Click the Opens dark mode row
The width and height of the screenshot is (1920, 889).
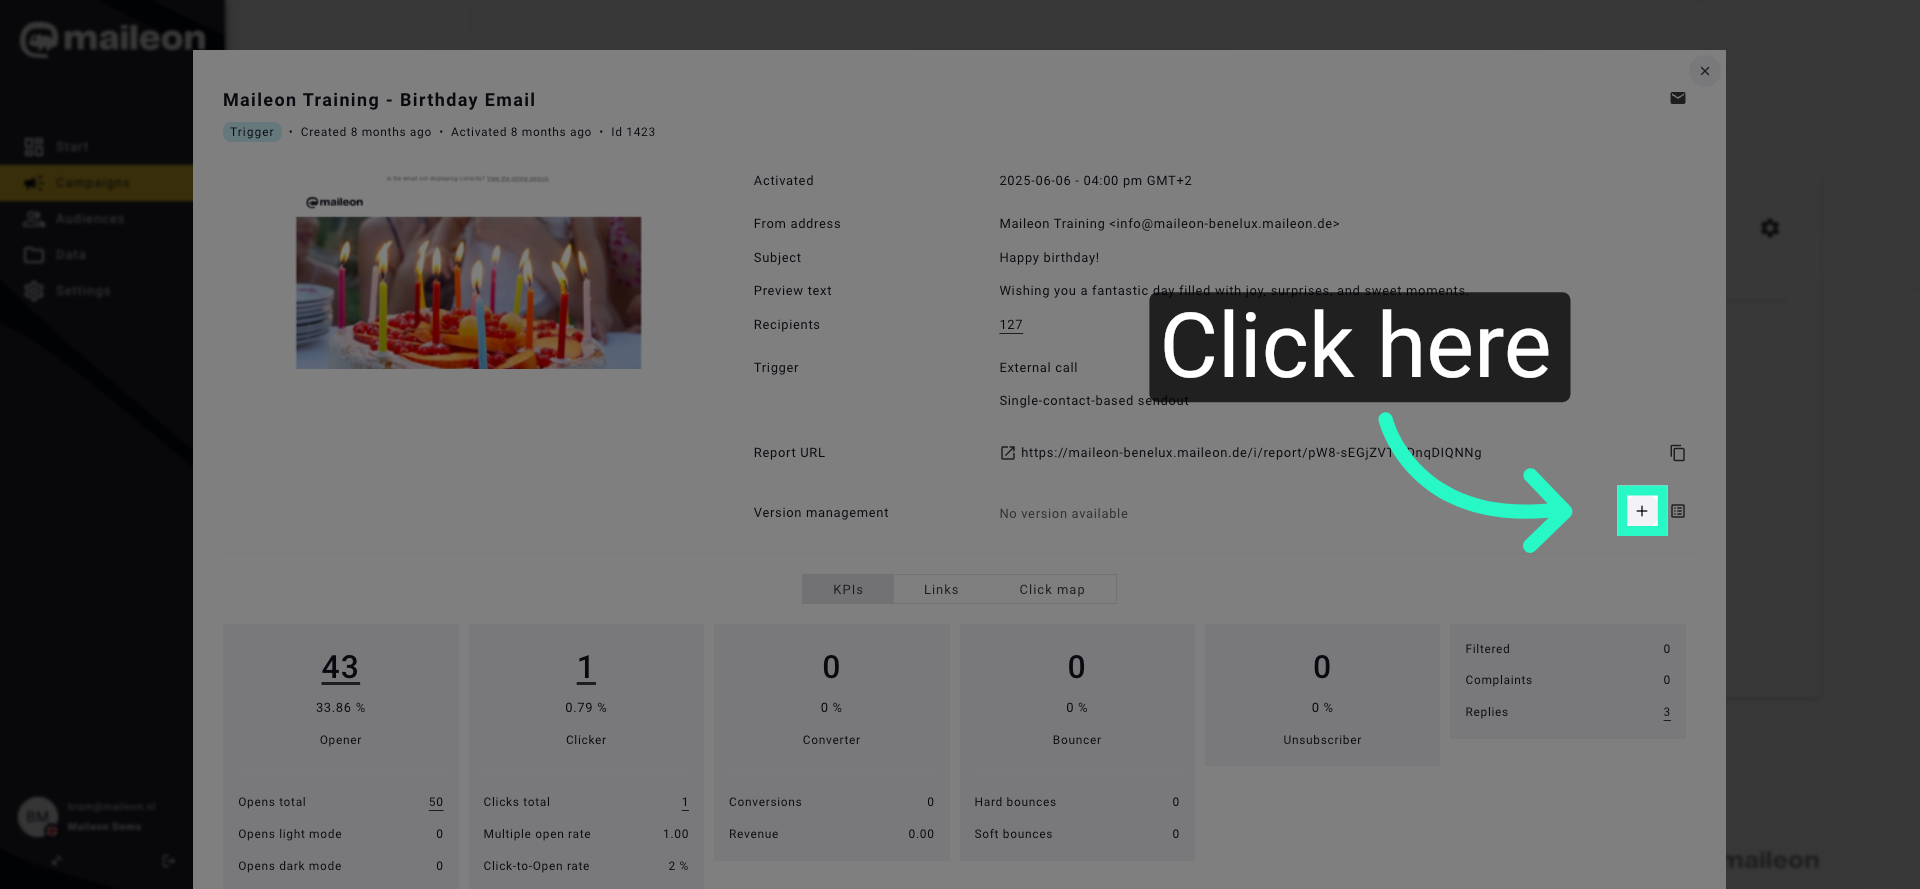[x=340, y=866]
